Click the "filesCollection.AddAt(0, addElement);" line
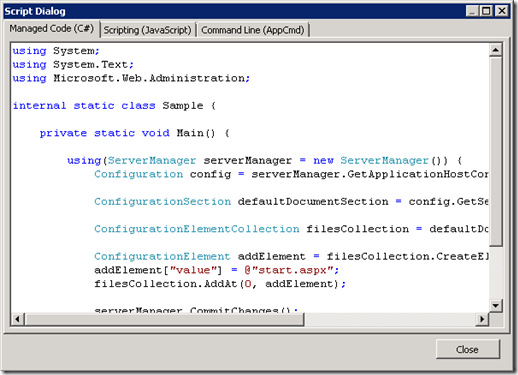 (220, 284)
